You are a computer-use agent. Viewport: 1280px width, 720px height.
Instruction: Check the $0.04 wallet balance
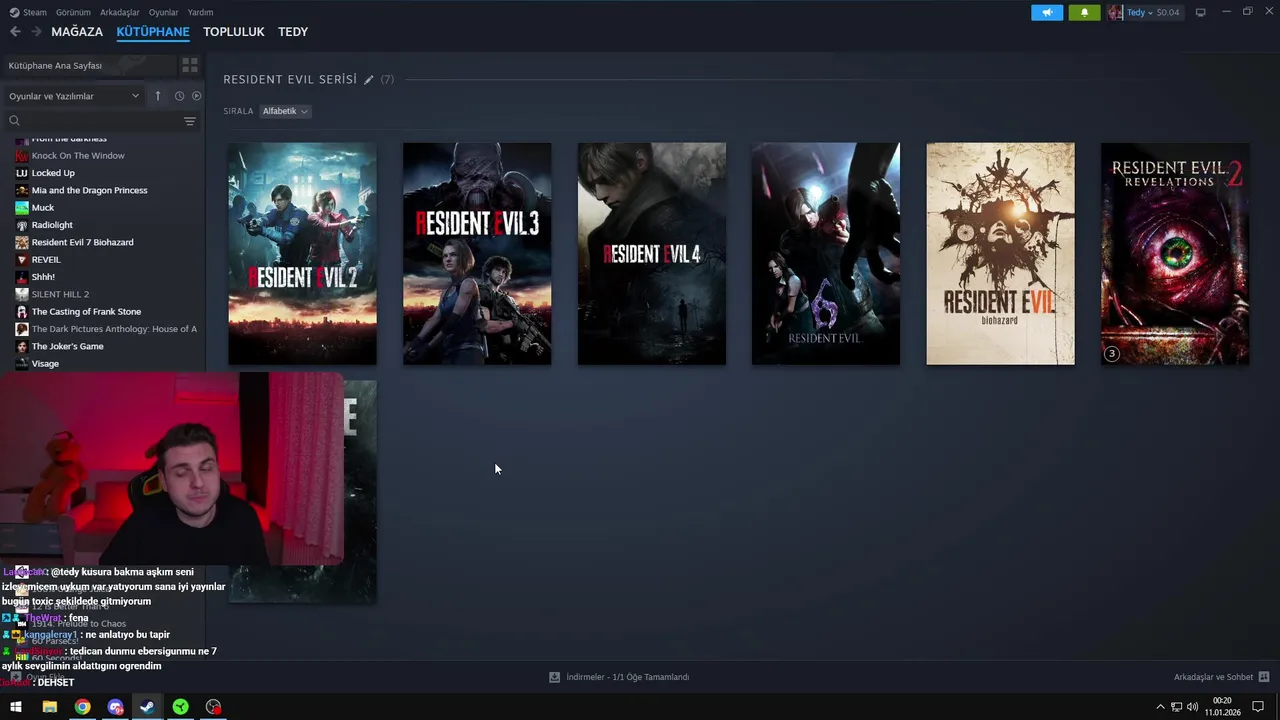pos(1168,13)
